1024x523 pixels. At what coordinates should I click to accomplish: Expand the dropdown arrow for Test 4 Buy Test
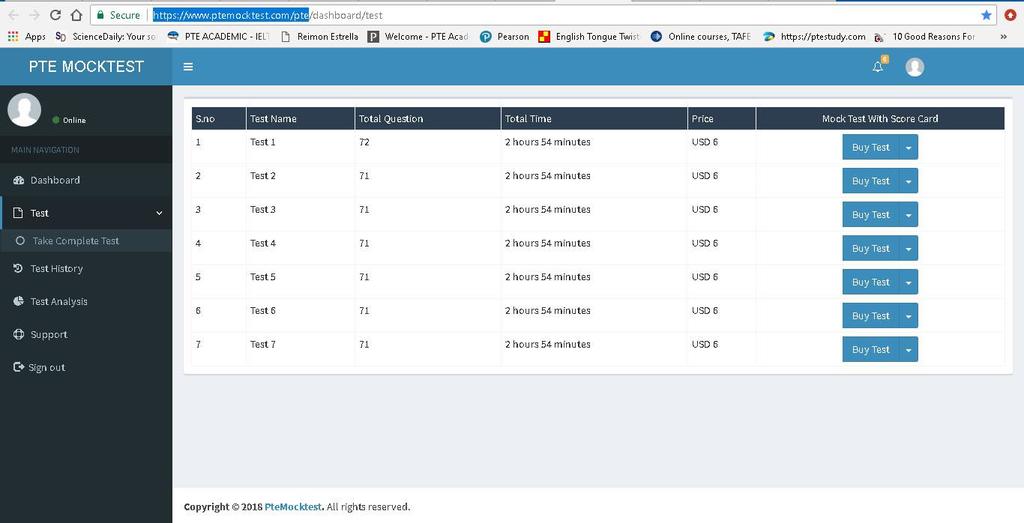click(908, 248)
